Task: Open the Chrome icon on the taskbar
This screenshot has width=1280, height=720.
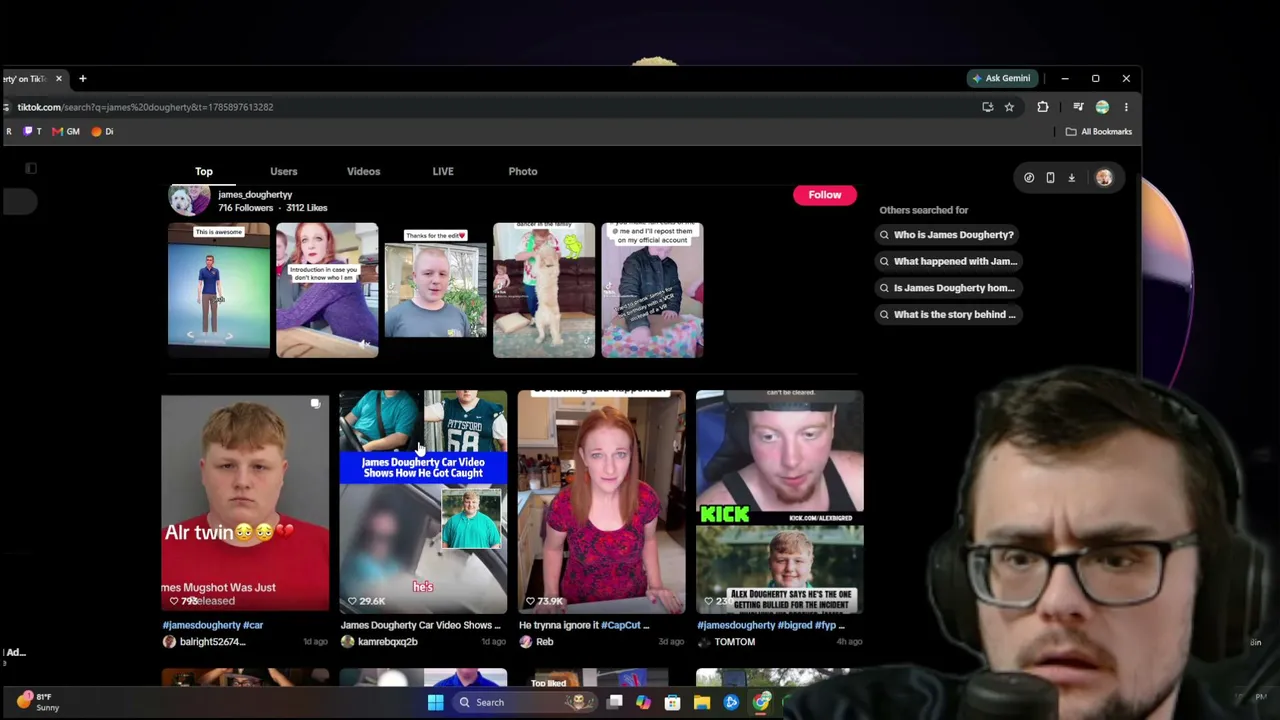Action: click(762, 702)
